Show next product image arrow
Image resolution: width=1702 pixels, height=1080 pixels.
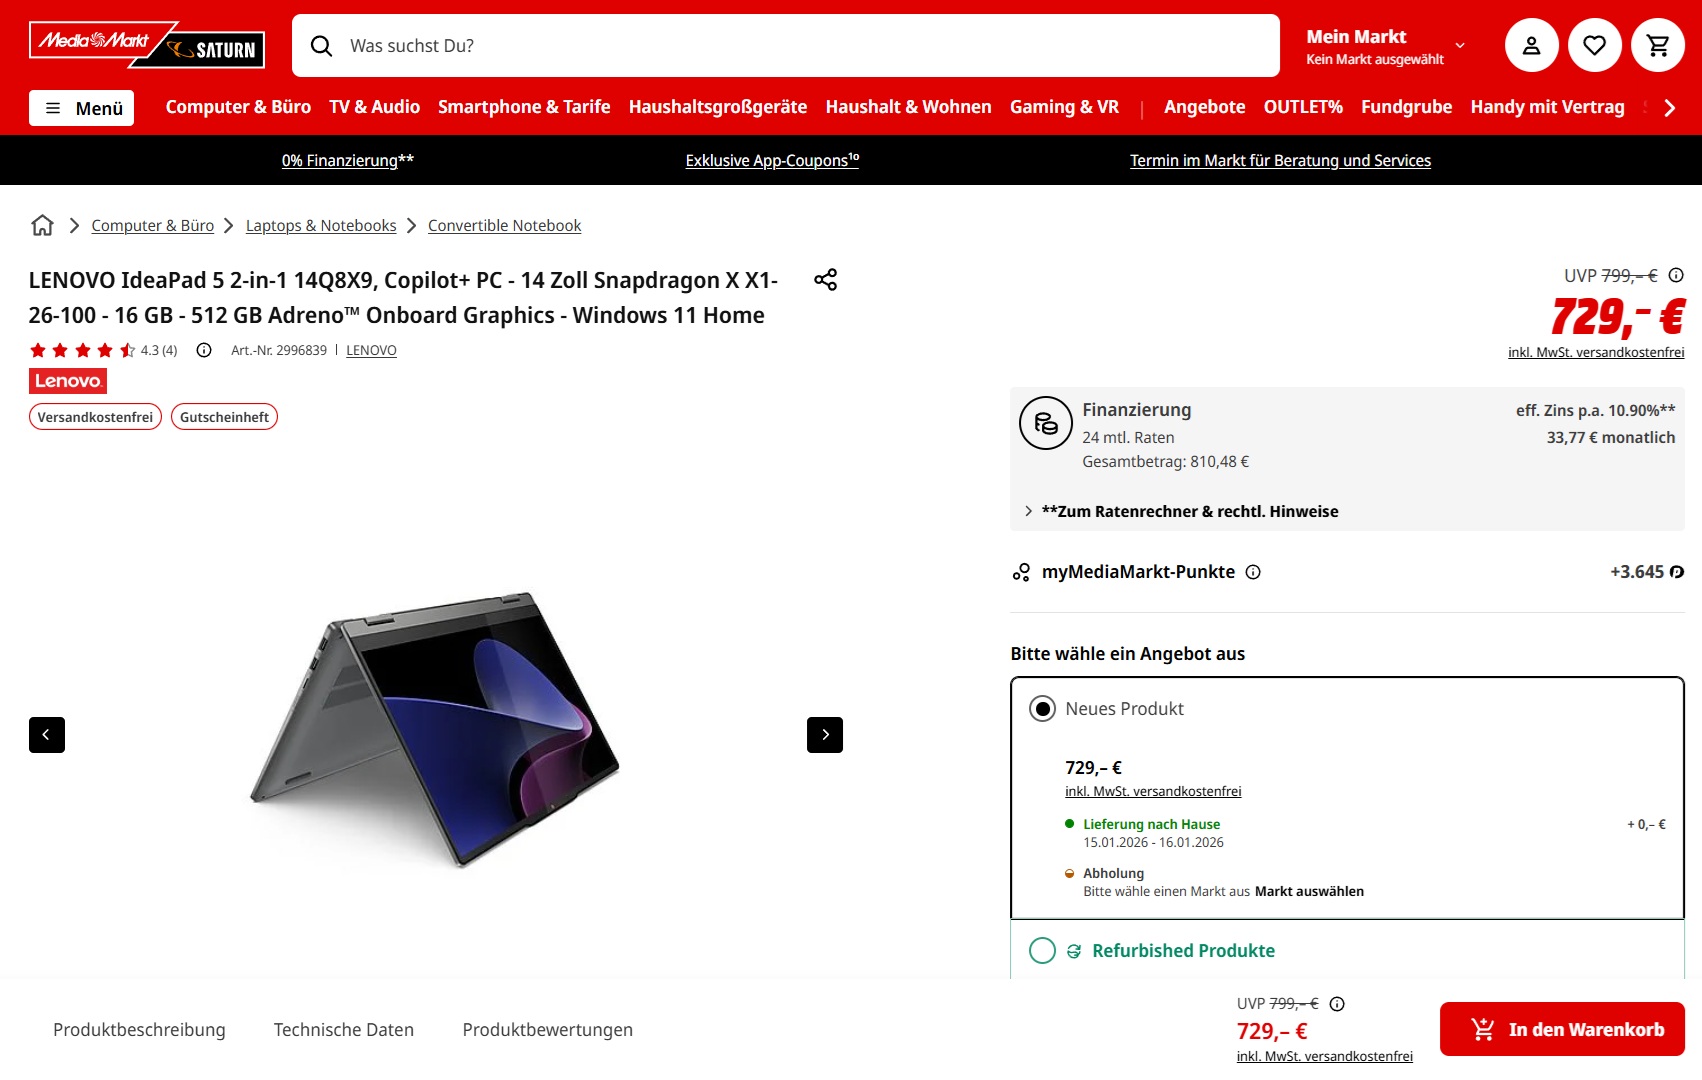(x=825, y=735)
